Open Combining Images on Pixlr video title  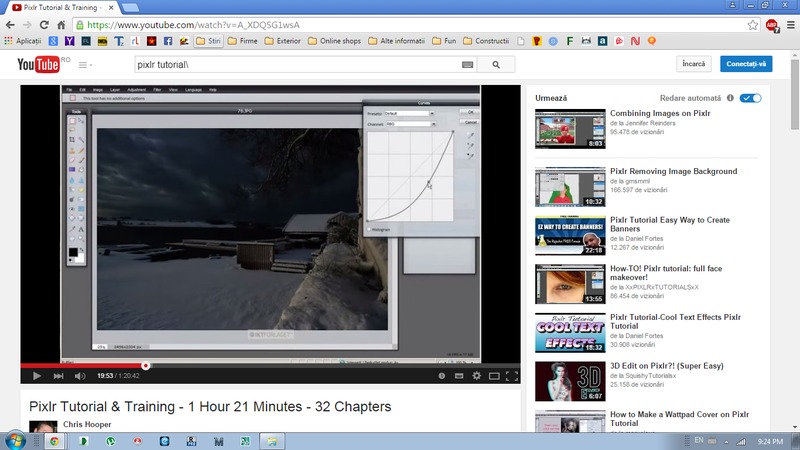[x=660, y=113]
